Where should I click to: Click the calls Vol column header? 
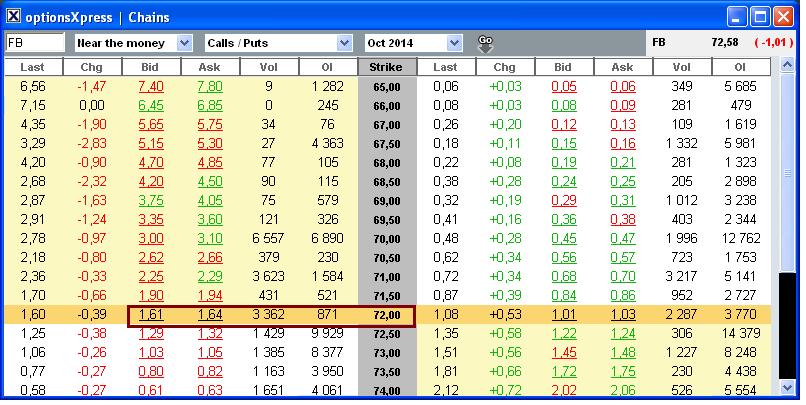(x=269, y=67)
